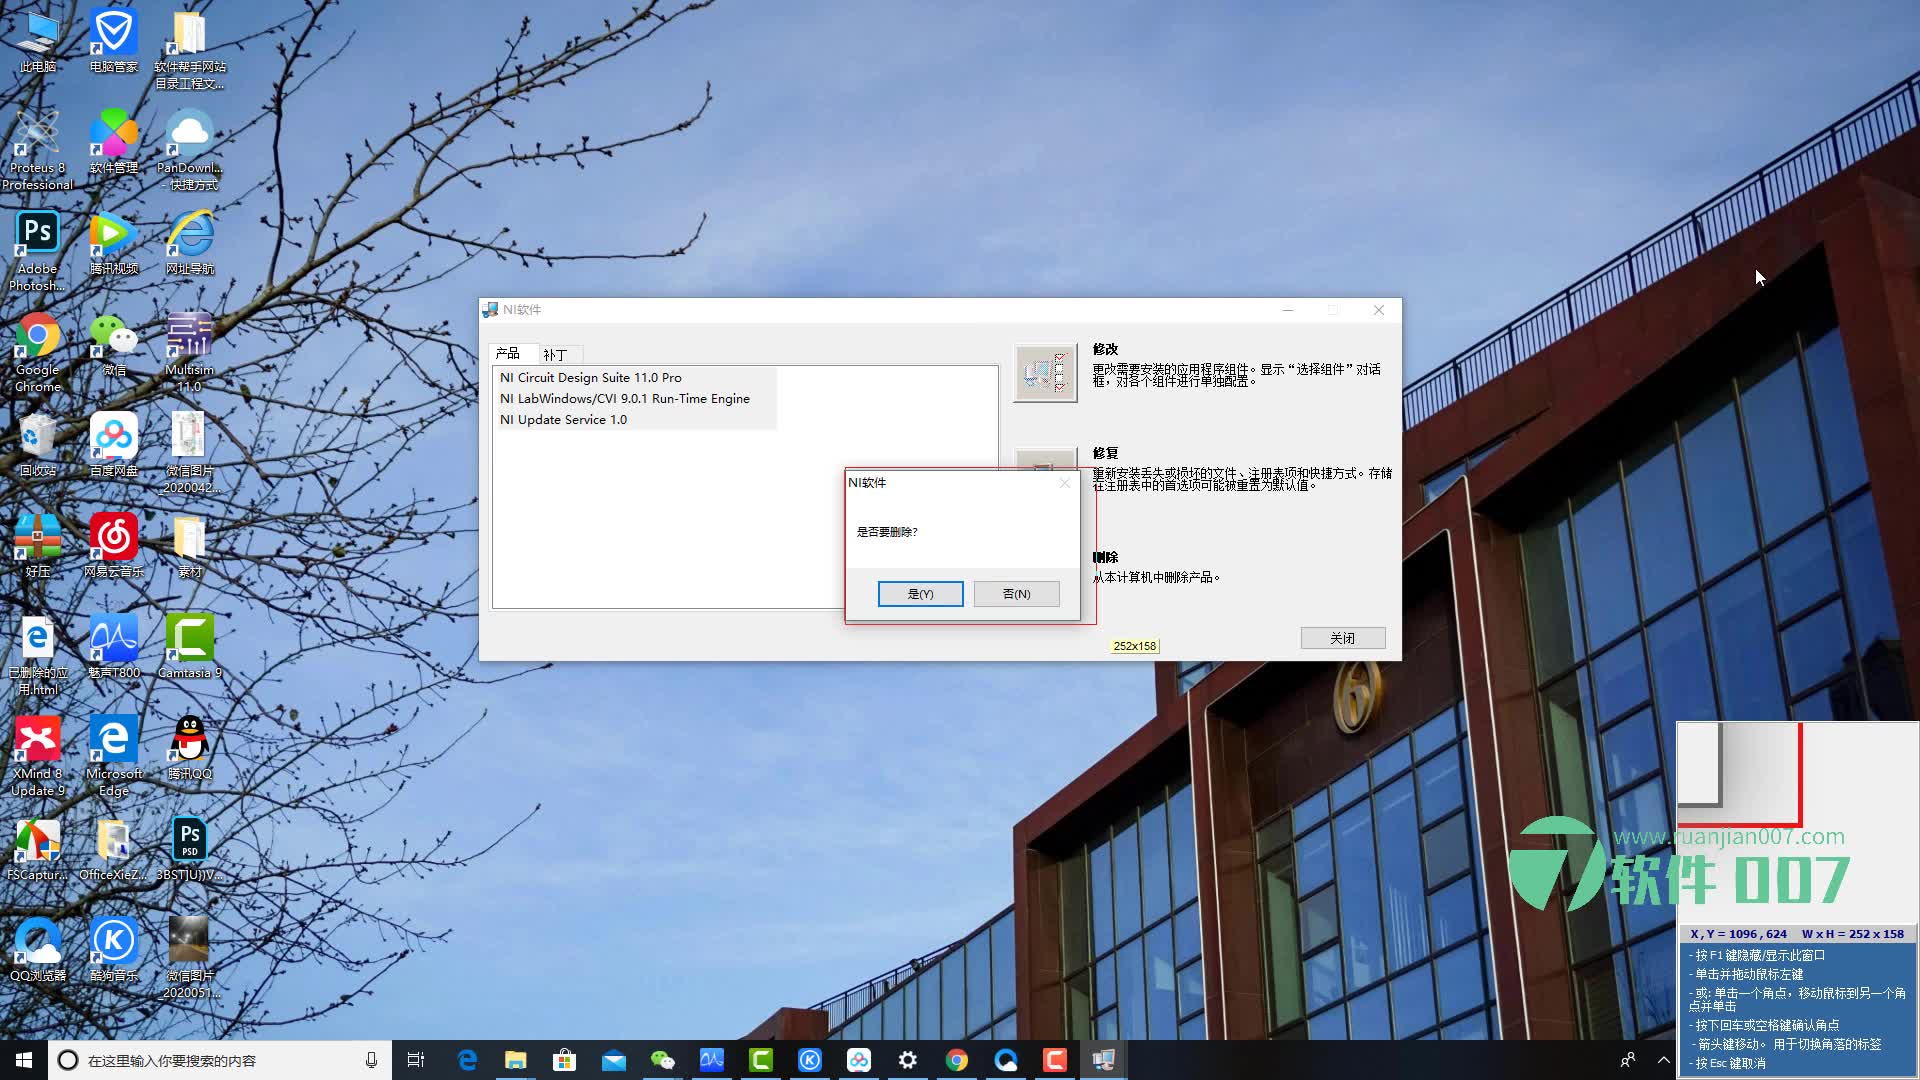Viewport: 1920px width, 1080px height.
Task: Select the 产品 tab
Action: pyautogui.click(x=508, y=354)
